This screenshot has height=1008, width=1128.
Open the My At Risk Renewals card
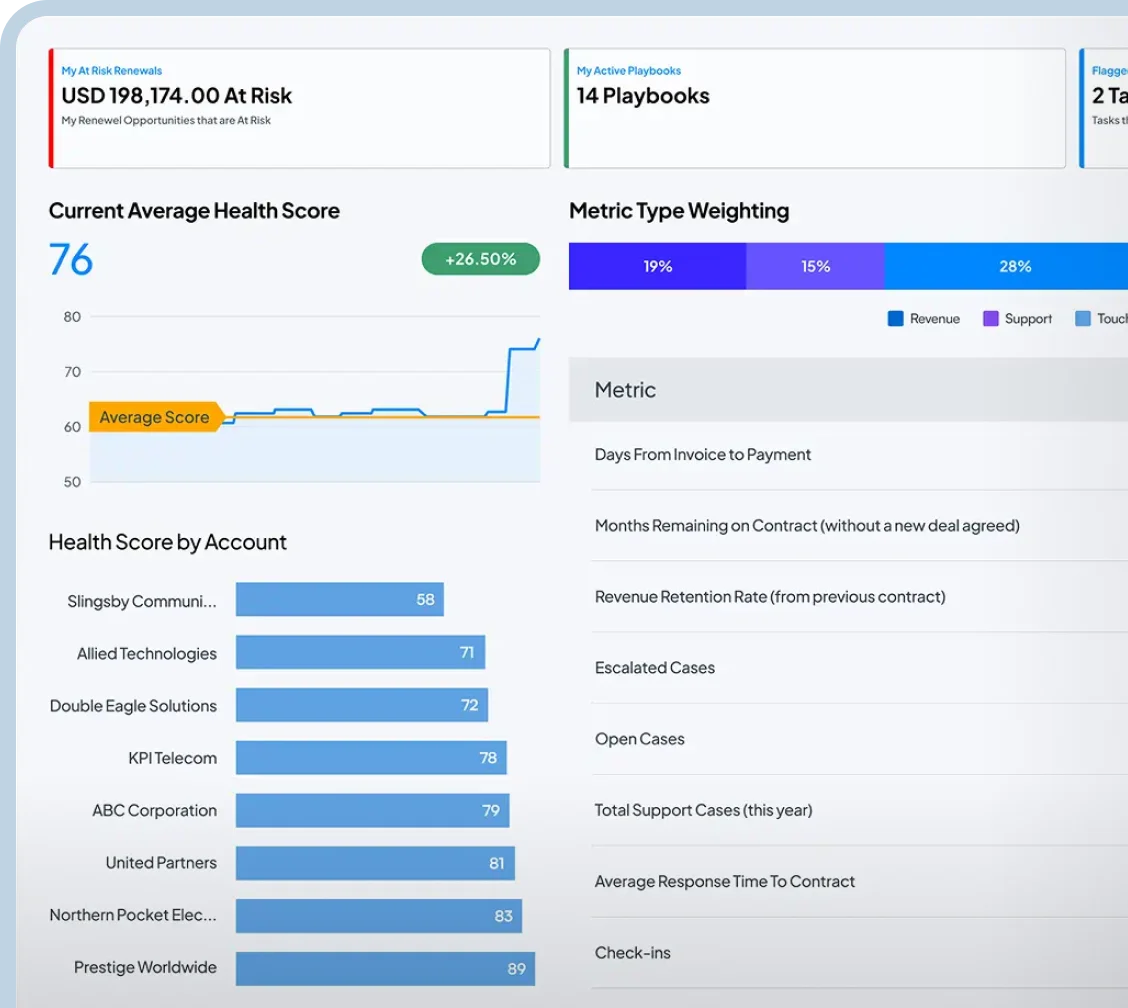pos(299,108)
